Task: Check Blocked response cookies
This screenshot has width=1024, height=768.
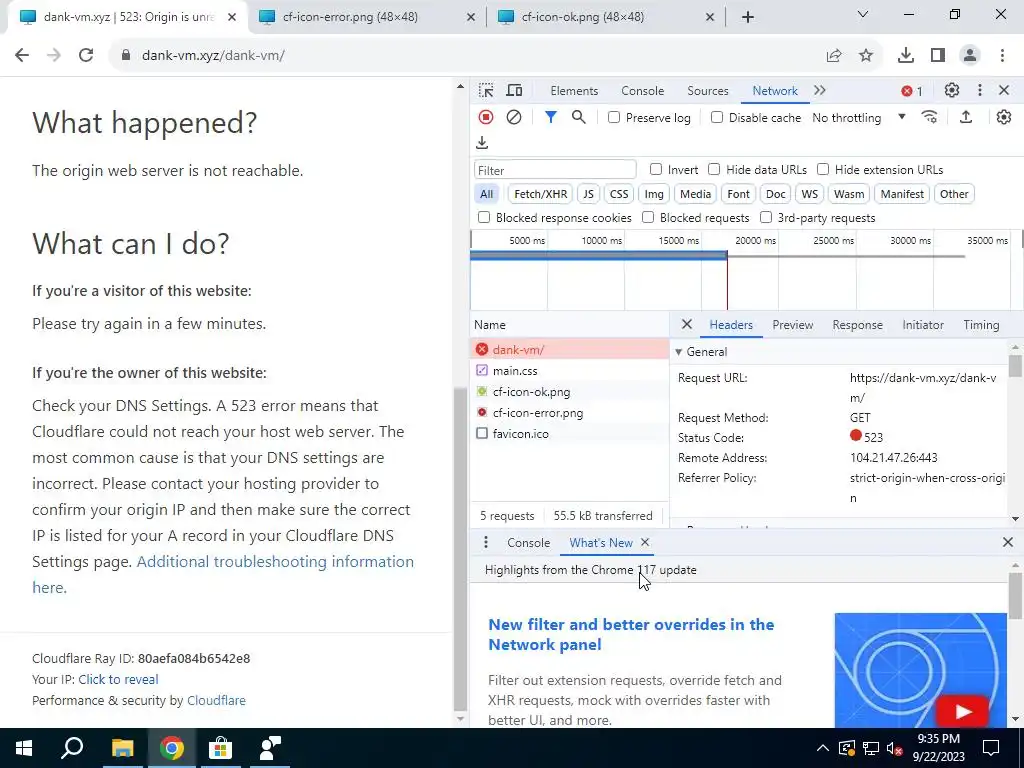Action: tap(484, 217)
